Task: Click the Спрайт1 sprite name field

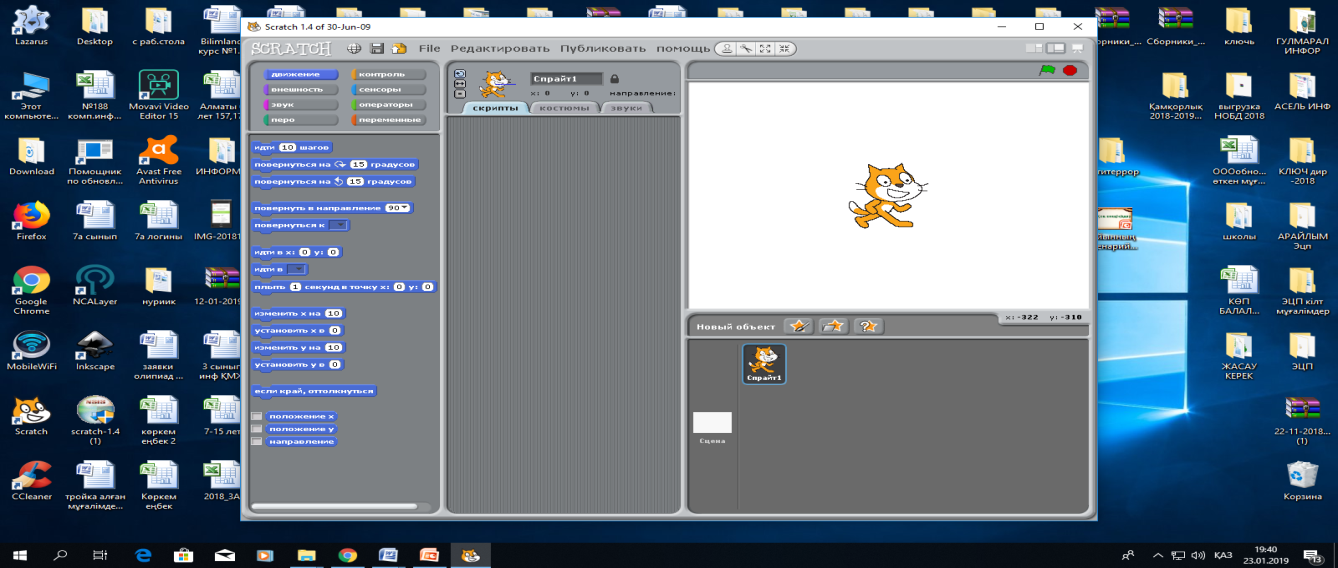Action: pyautogui.click(x=566, y=78)
